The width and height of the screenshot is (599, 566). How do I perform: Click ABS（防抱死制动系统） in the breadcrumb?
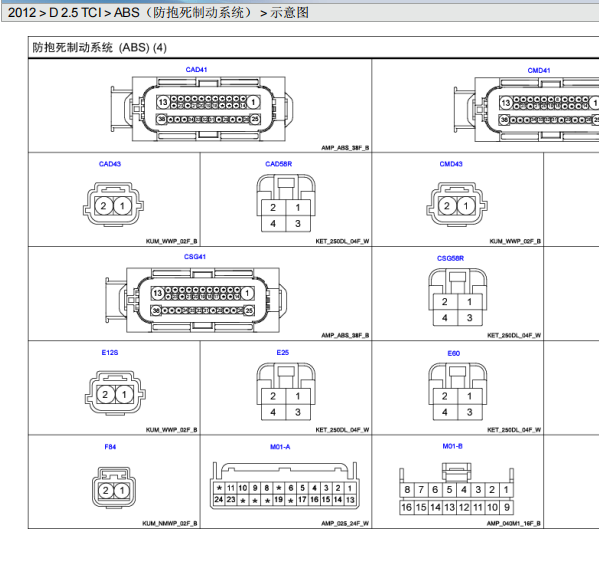click(x=185, y=13)
